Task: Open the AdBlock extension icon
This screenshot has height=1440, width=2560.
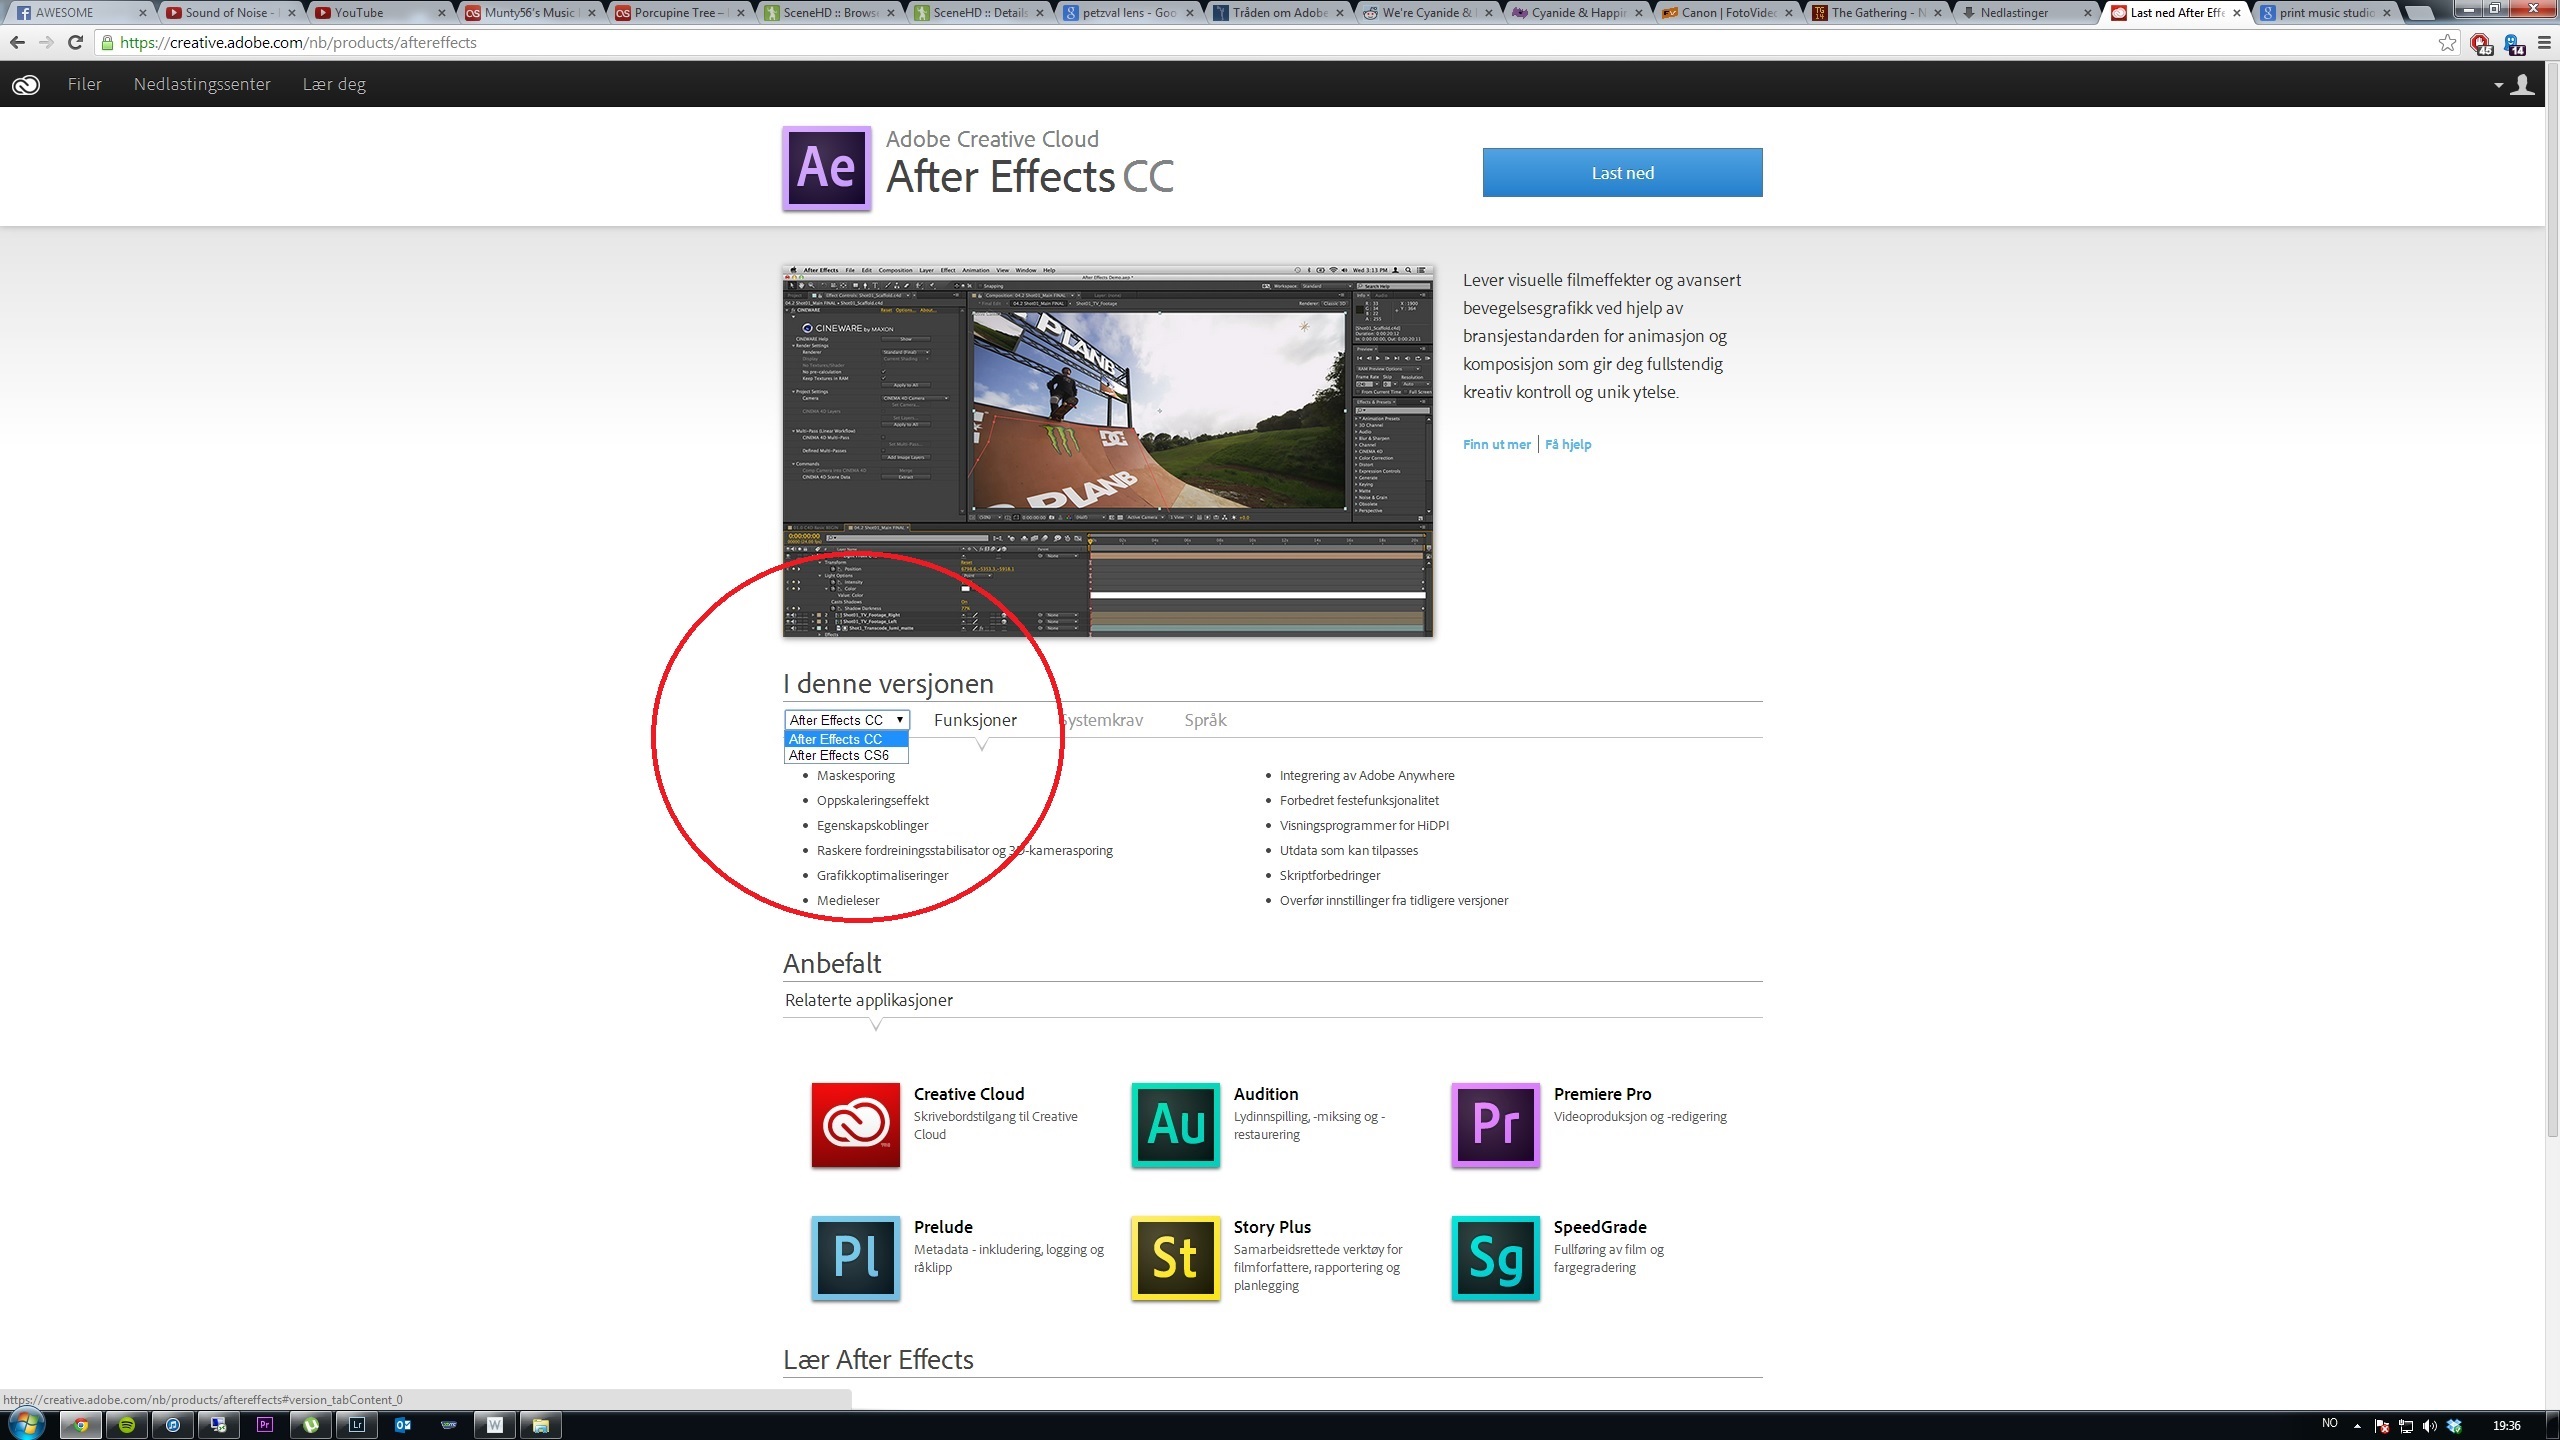Action: point(2480,43)
